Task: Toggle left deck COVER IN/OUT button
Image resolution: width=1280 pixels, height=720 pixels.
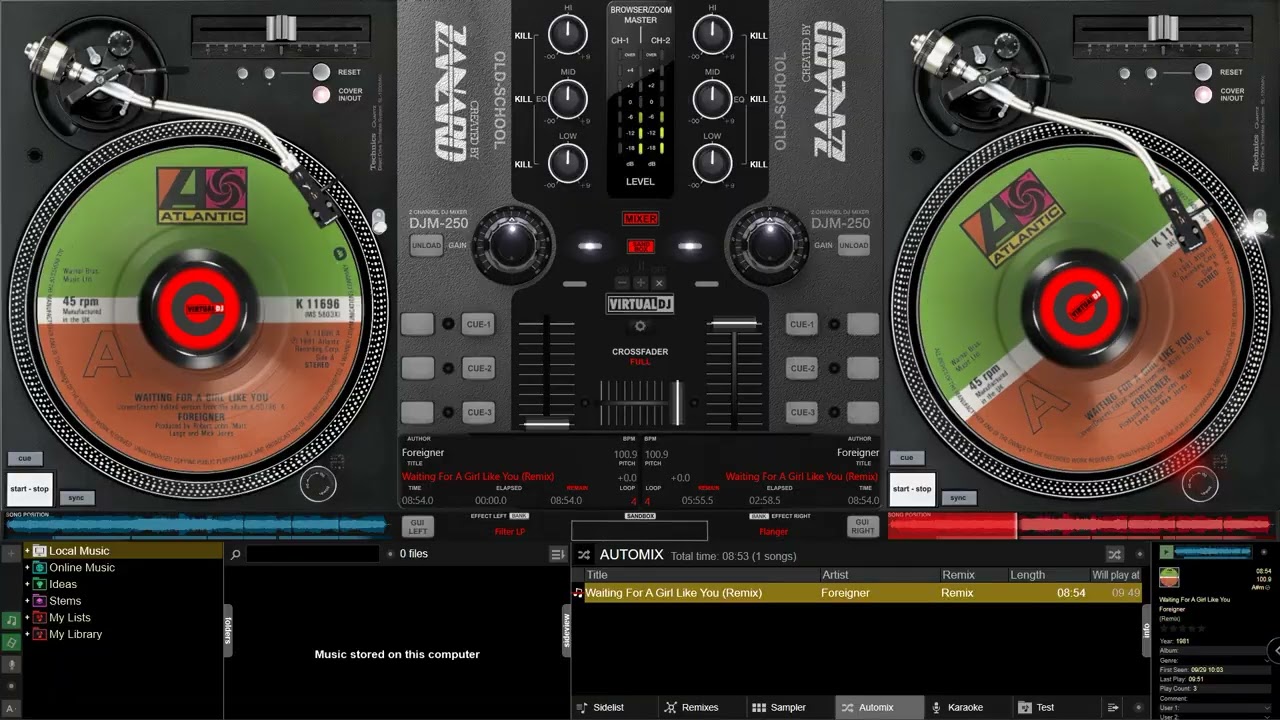Action: pos(321,95)
